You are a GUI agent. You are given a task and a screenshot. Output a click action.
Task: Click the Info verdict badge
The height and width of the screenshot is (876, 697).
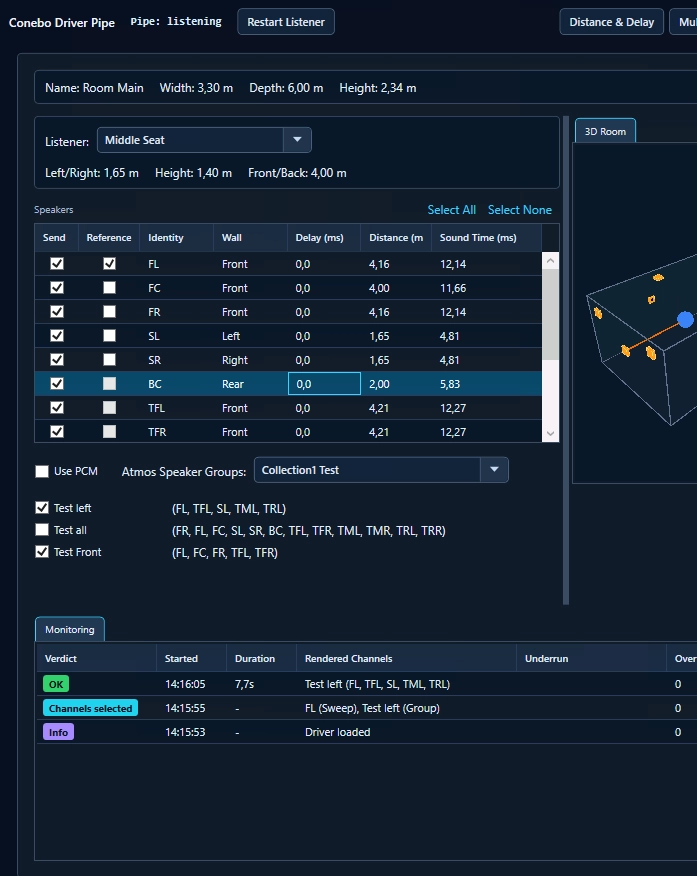[58, 732]
